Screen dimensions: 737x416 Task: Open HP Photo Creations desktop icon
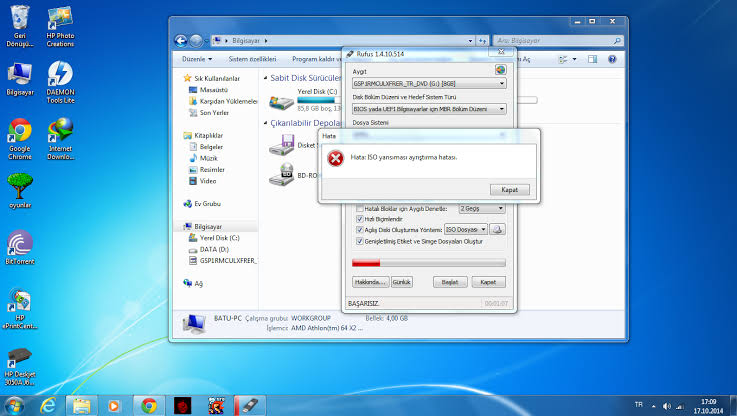60,26
